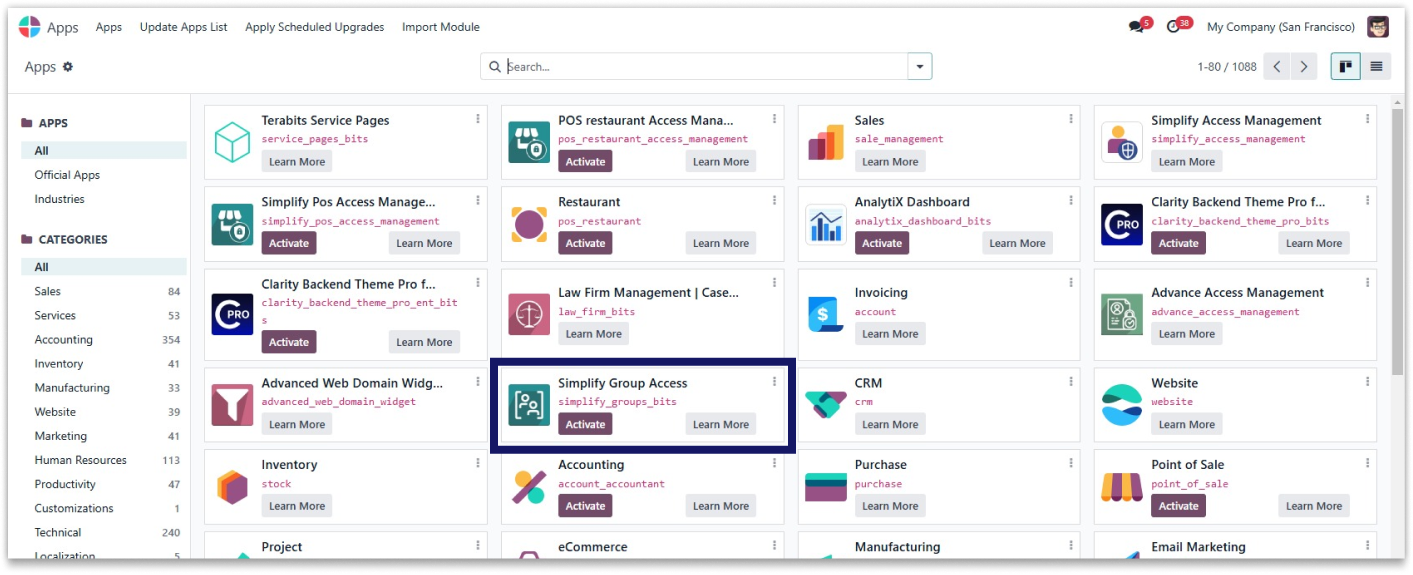Viewport: 1413px width, 575px height.
Task: Click the AnalytiX Dashboard icon
Action: pyautogui.click(x=825, y=224)
